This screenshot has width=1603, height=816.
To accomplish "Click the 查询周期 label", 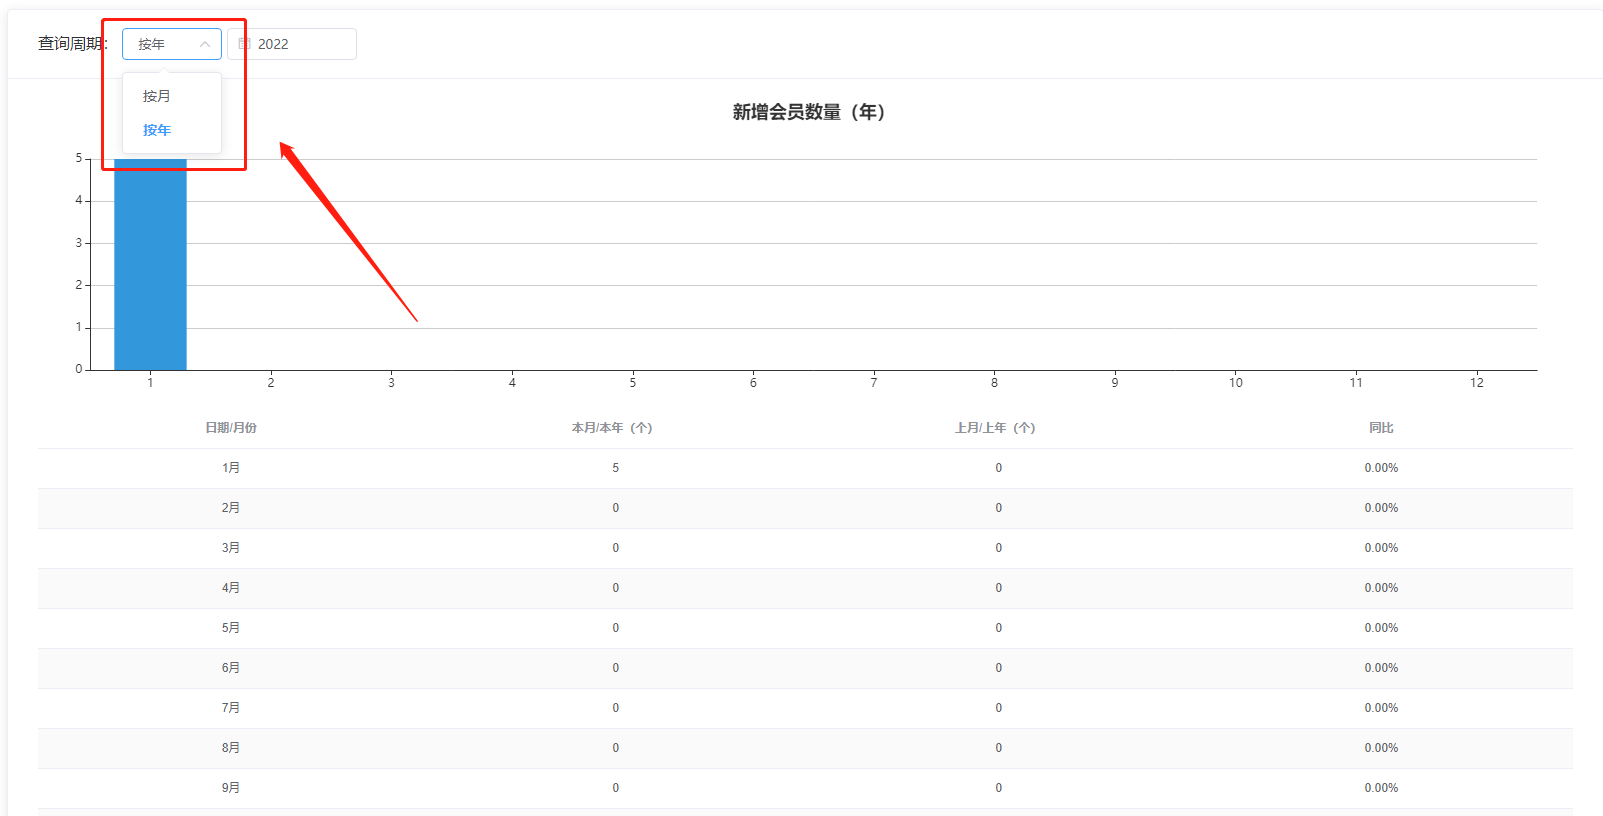I will 73,44.
